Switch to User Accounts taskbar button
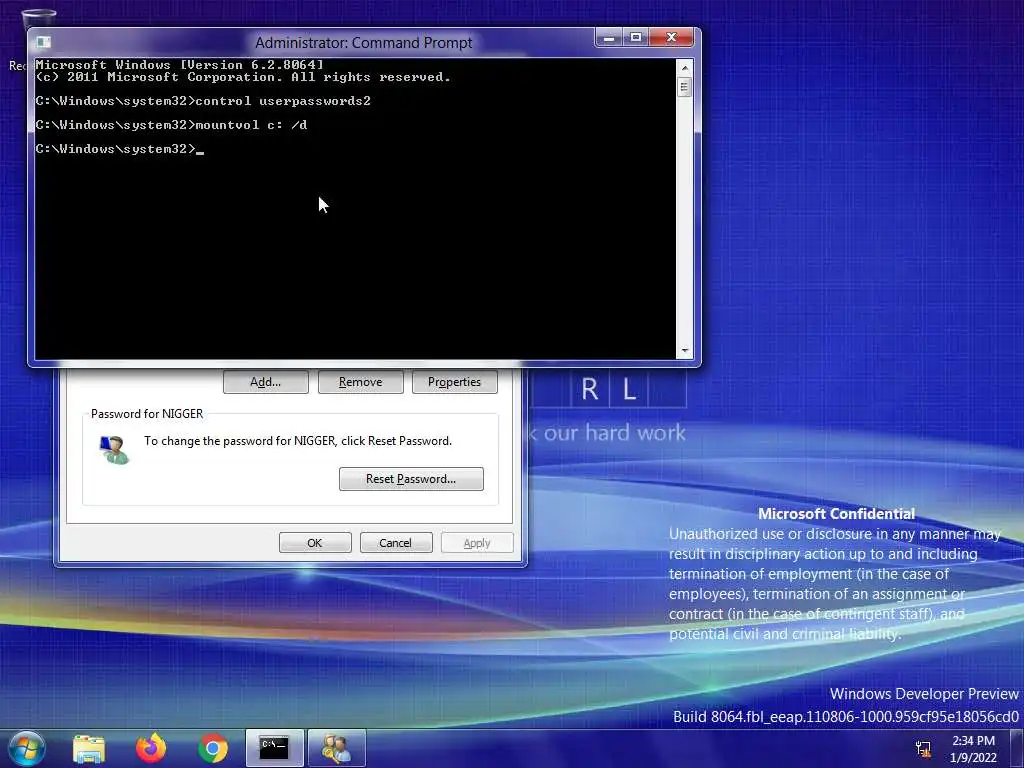This screenshot has height=768, width=1024. (x=336, y=748)
